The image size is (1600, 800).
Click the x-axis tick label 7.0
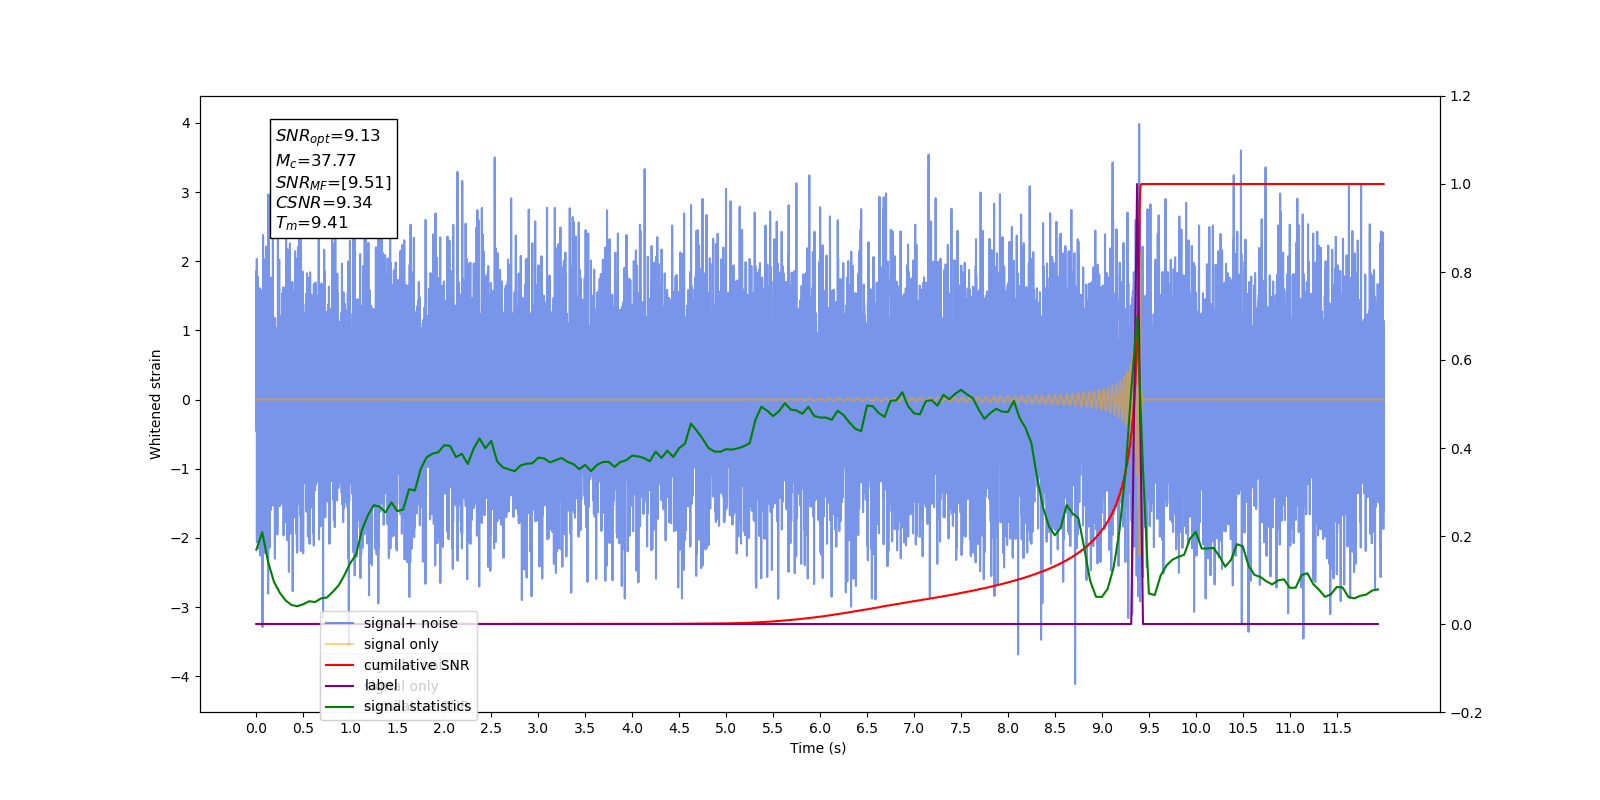pyautogui.click(x=914, y=728)
